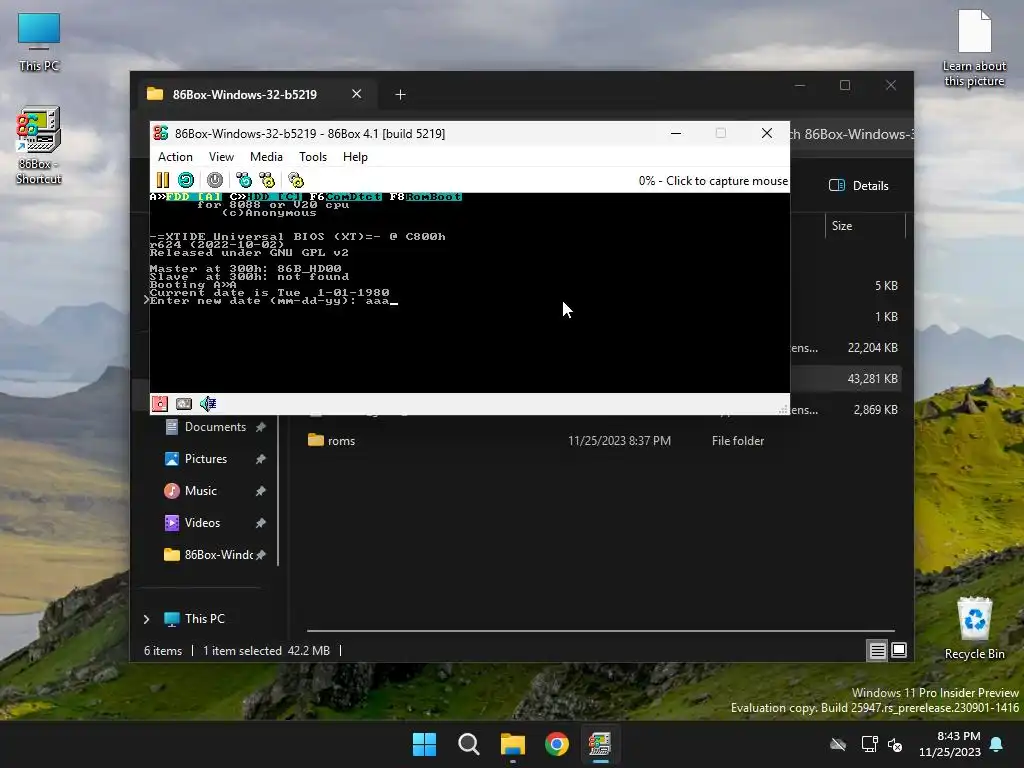Open Documents in the Explorer sidebar
1024x768 pixels.
(215, 427)
